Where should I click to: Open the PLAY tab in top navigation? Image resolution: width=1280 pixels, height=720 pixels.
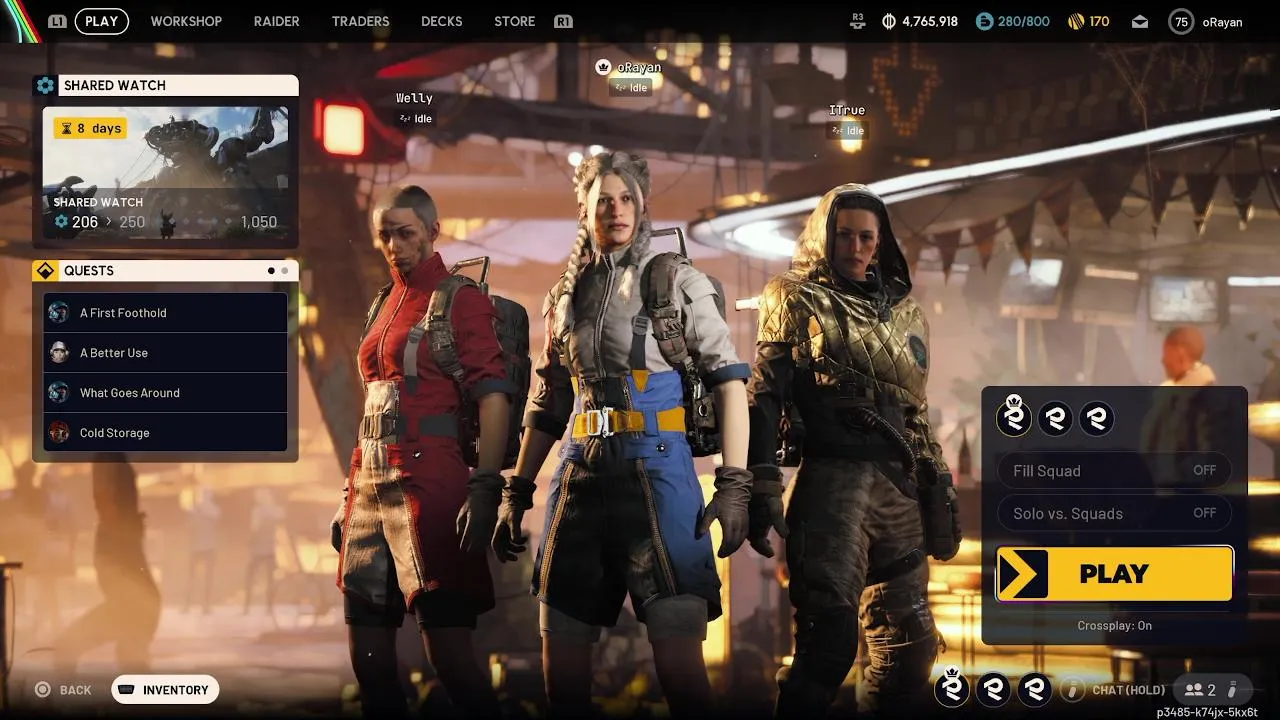pyautogui.click(x=101, y=21)
